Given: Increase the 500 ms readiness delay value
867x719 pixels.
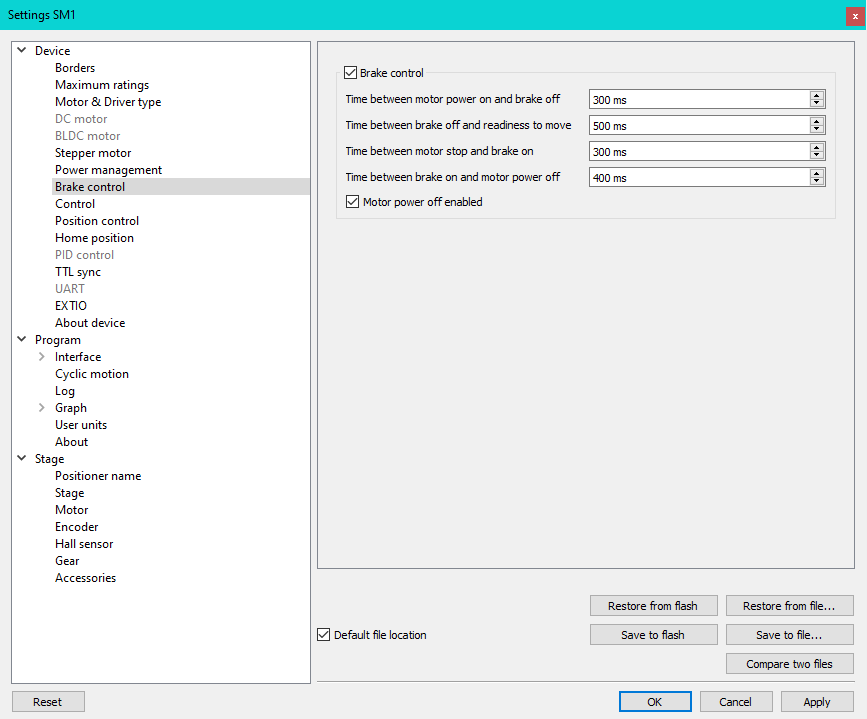Looking at the screenshot, I should pyautogui.click(x=816, y=121).
